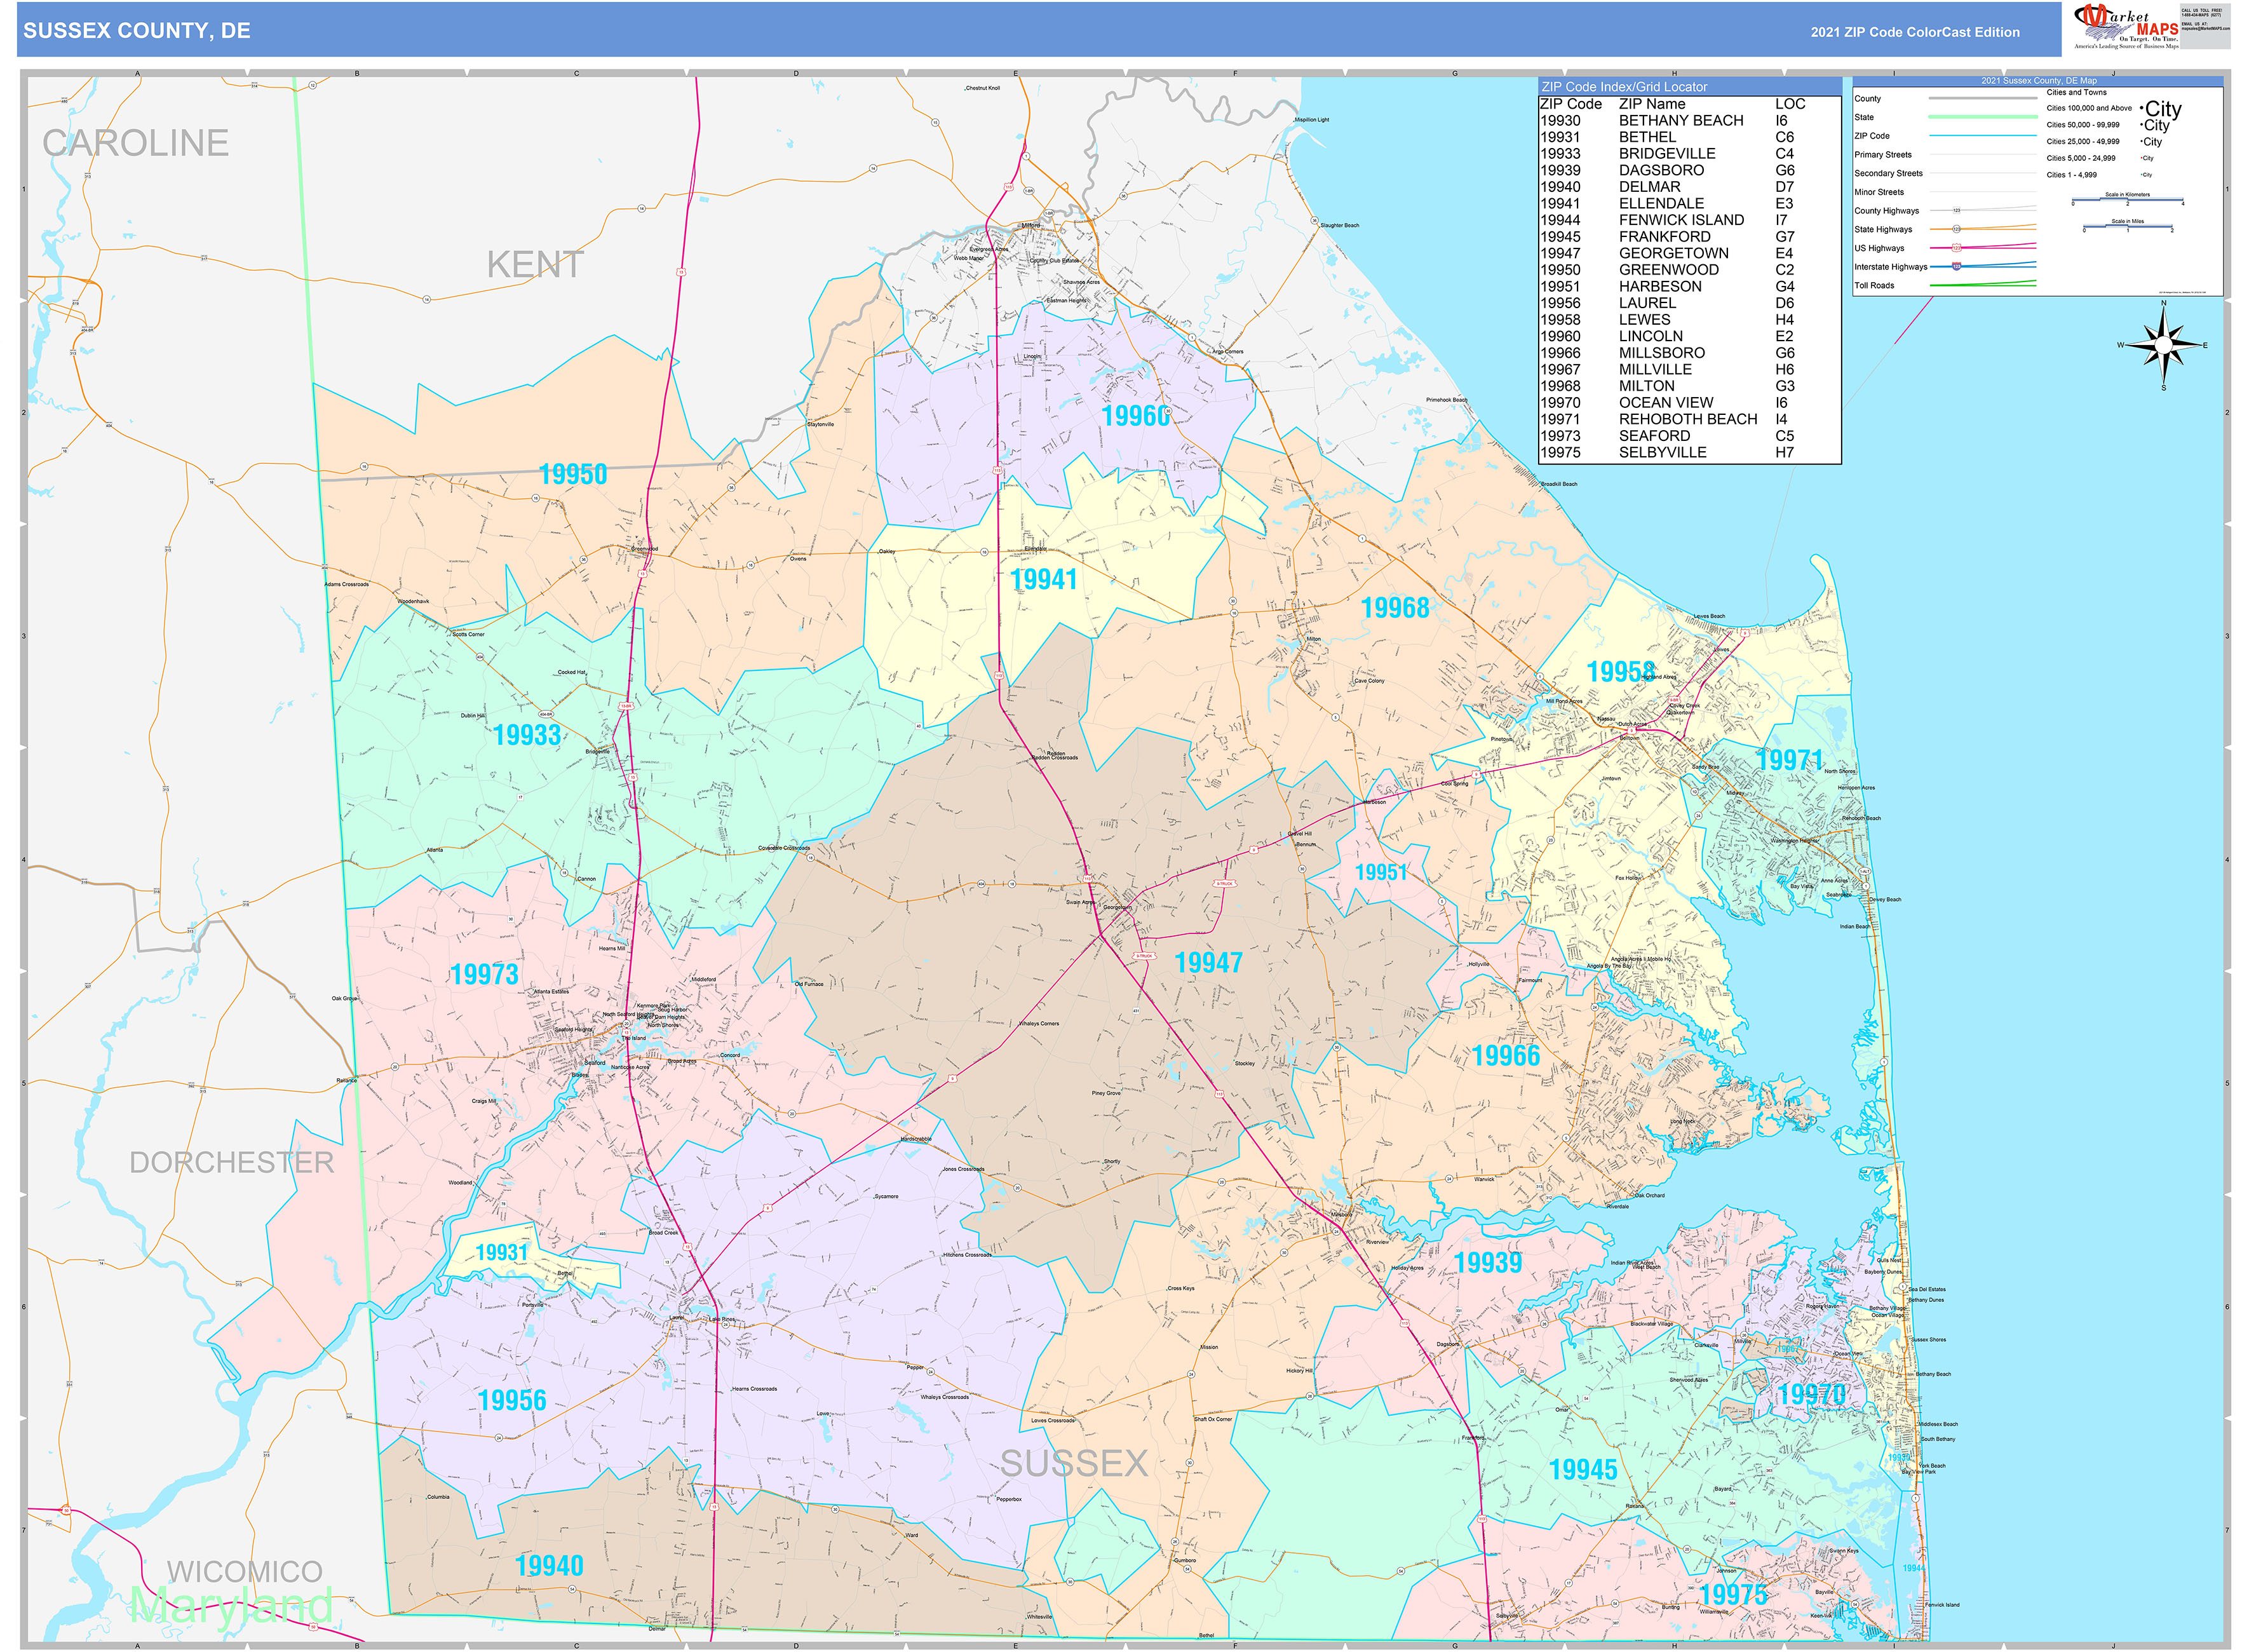Click the 19951 ZIP label on the map
2242x1652 pixels.
click(1380, 872)
